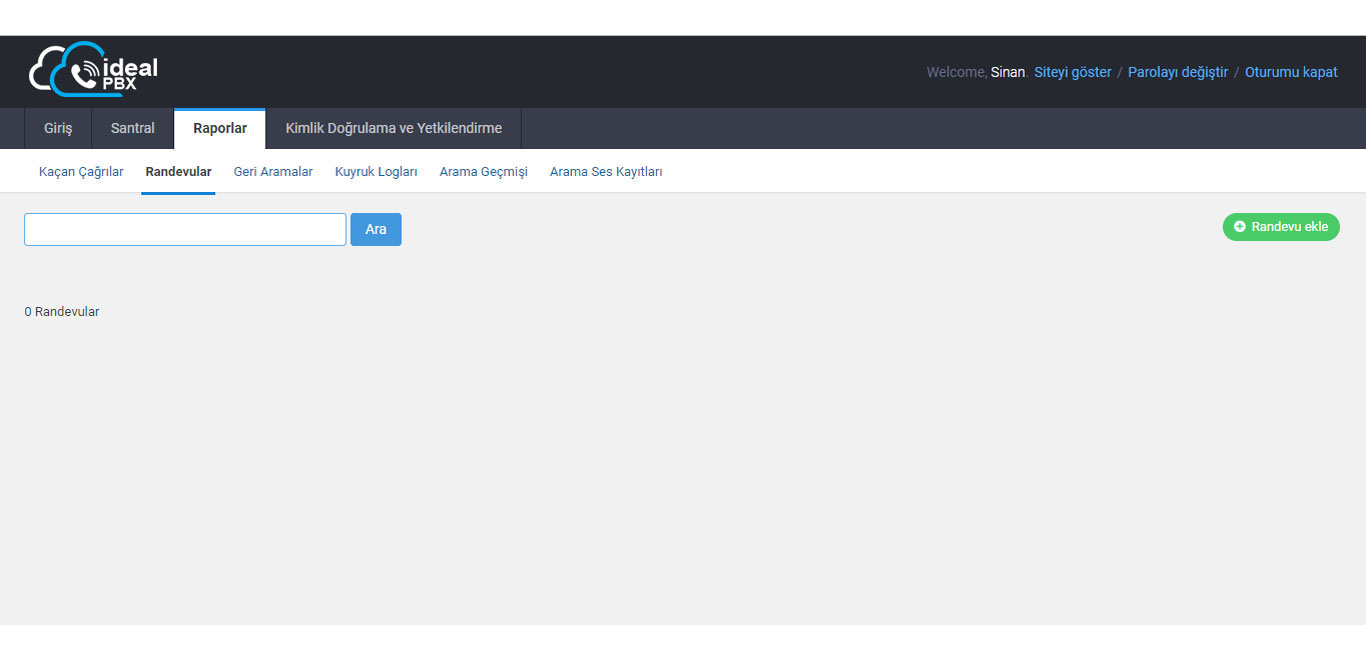1366x660 pixels.
Task: Click the ideal PBX cloud phone logo
Action: [93, 70]
